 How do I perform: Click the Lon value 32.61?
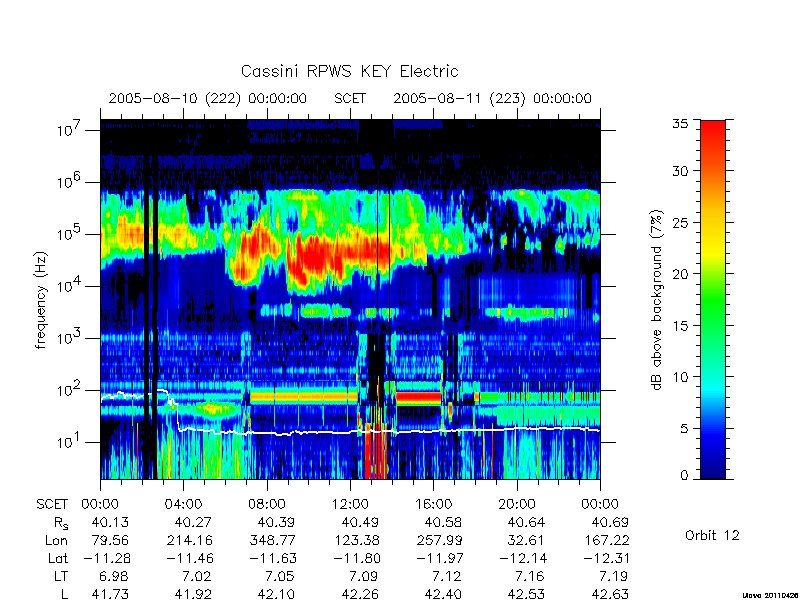point(526,540)
